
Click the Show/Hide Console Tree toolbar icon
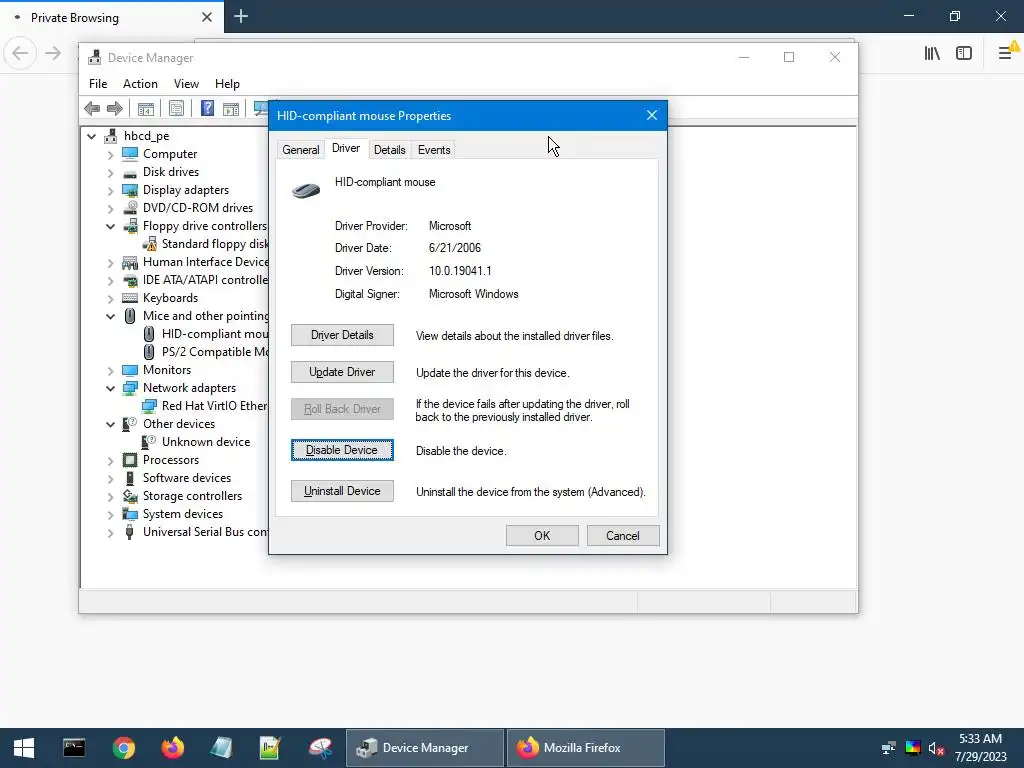tap(146, 108)
